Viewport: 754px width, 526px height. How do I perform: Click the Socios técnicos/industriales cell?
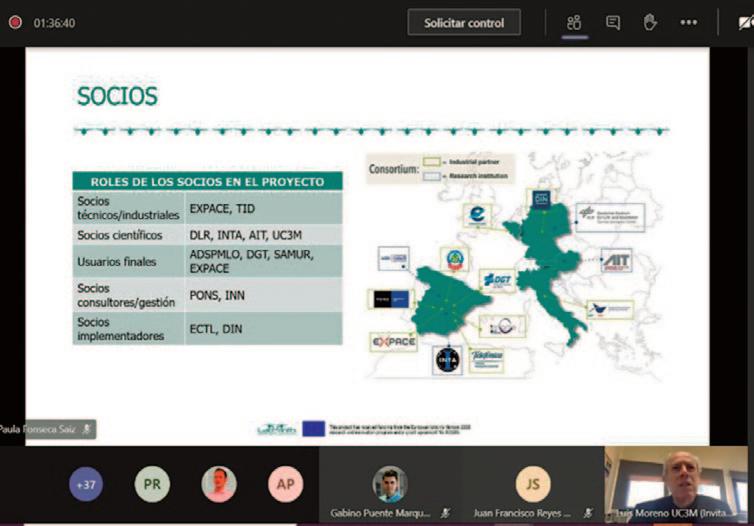[128, 208]
